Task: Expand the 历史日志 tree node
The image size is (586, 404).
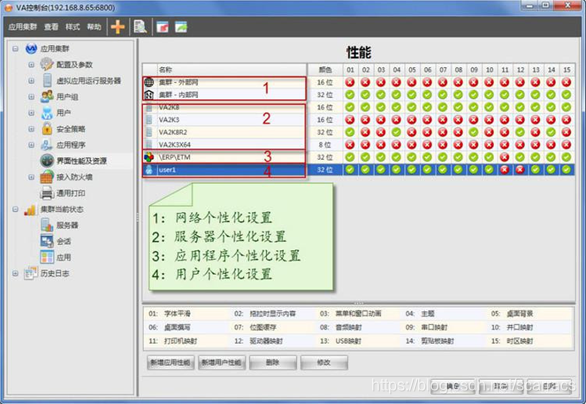Action: pyautogui.click(x=15, y=273)
